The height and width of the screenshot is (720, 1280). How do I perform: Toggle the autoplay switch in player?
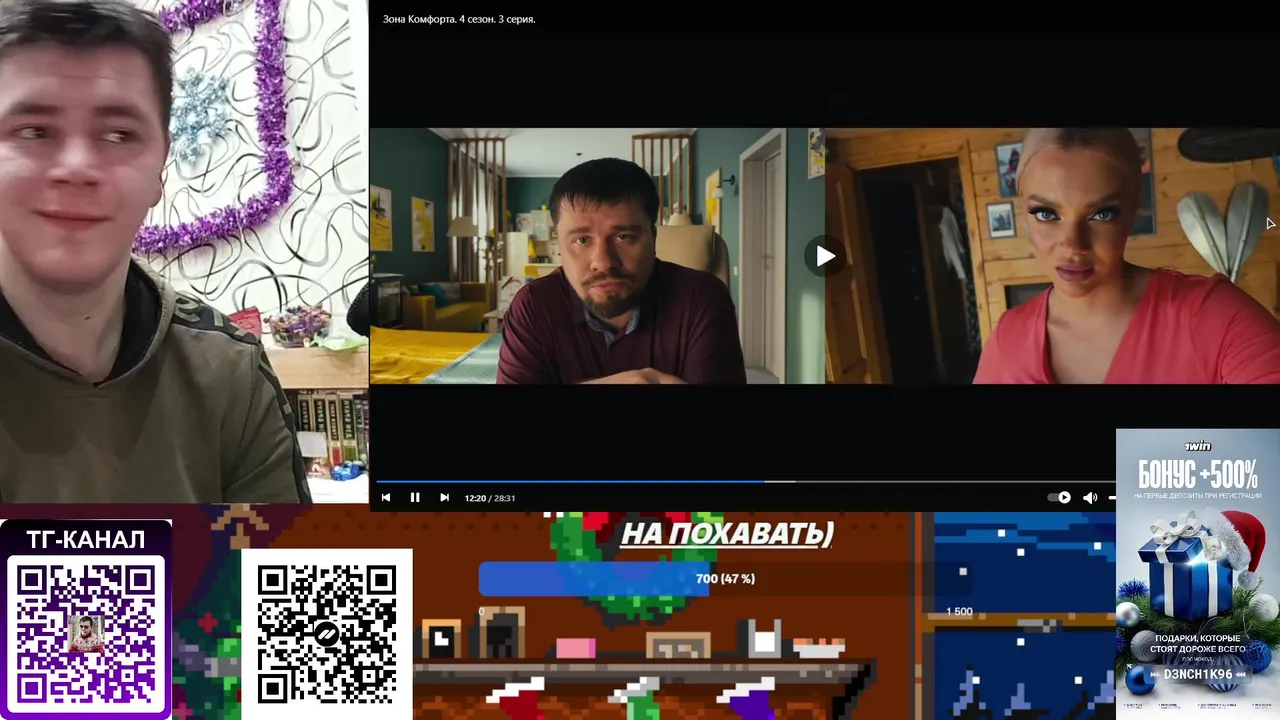1059,497
